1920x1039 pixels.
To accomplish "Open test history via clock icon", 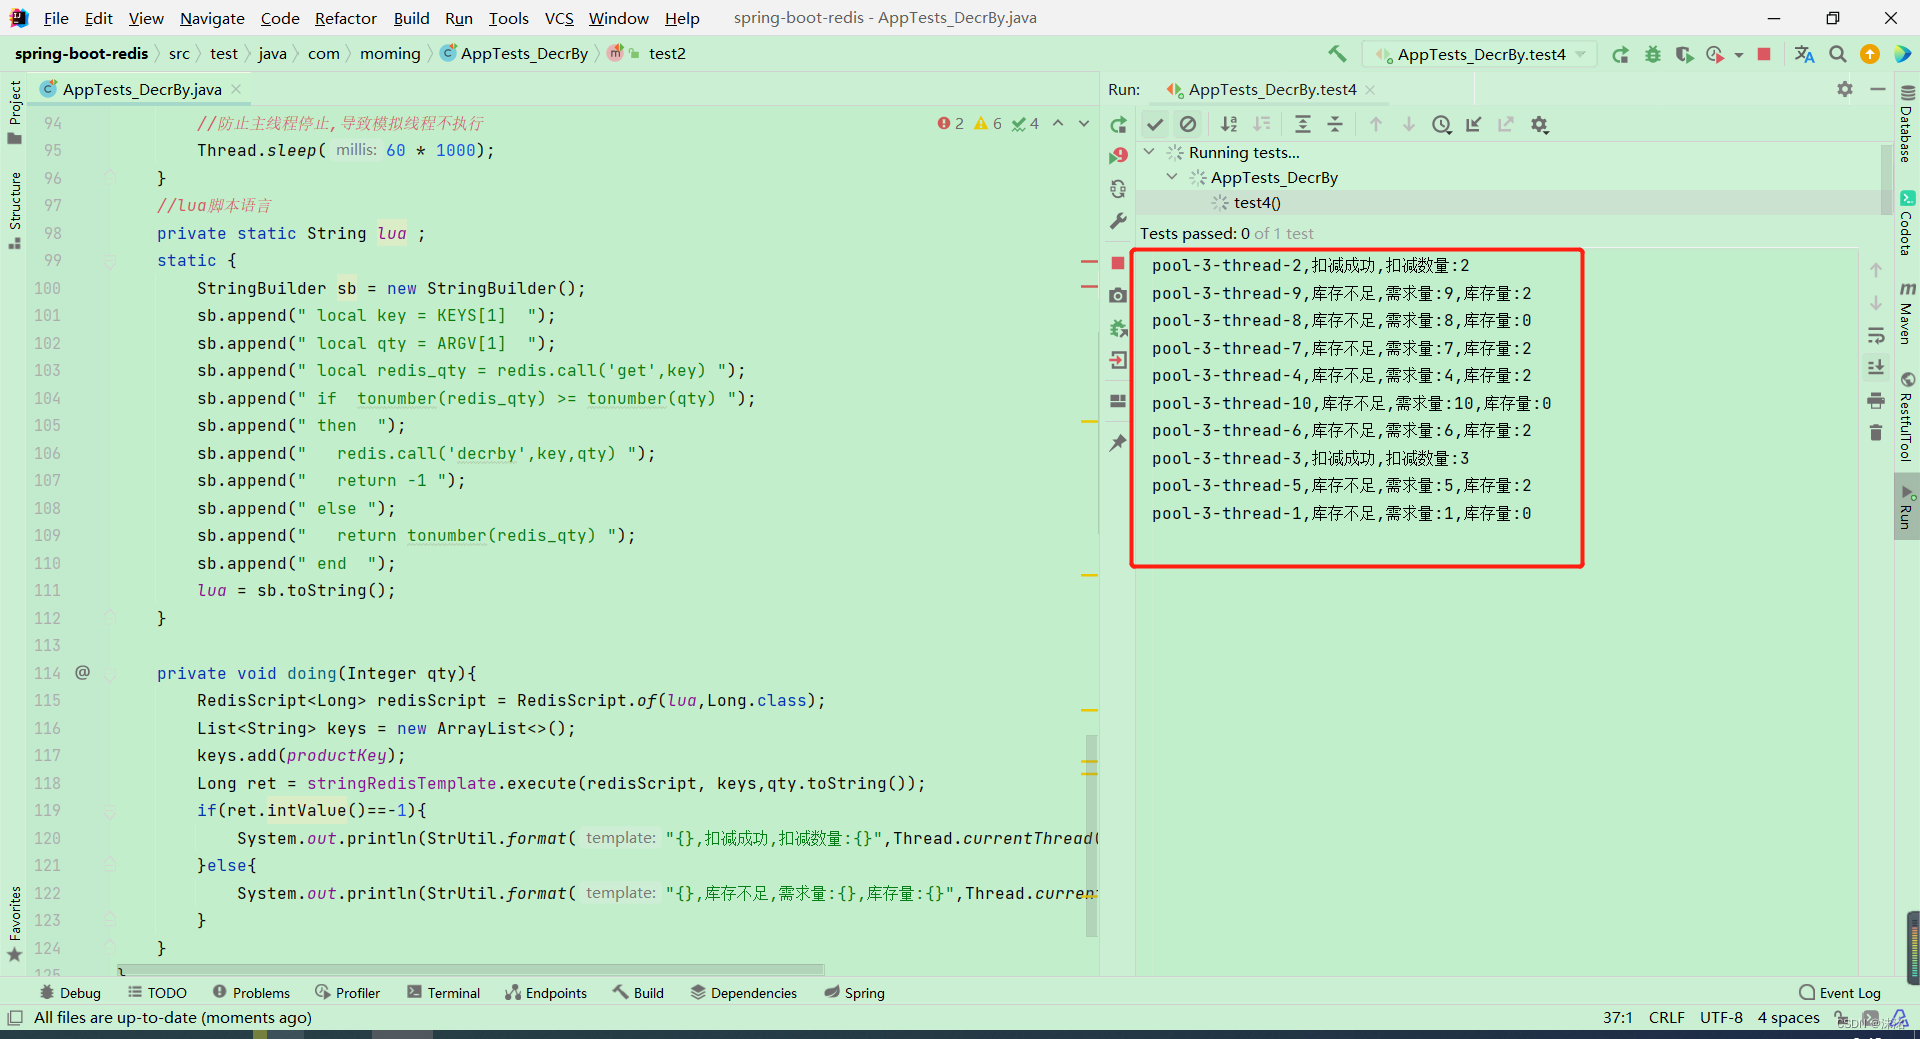I will point(1441,124).
